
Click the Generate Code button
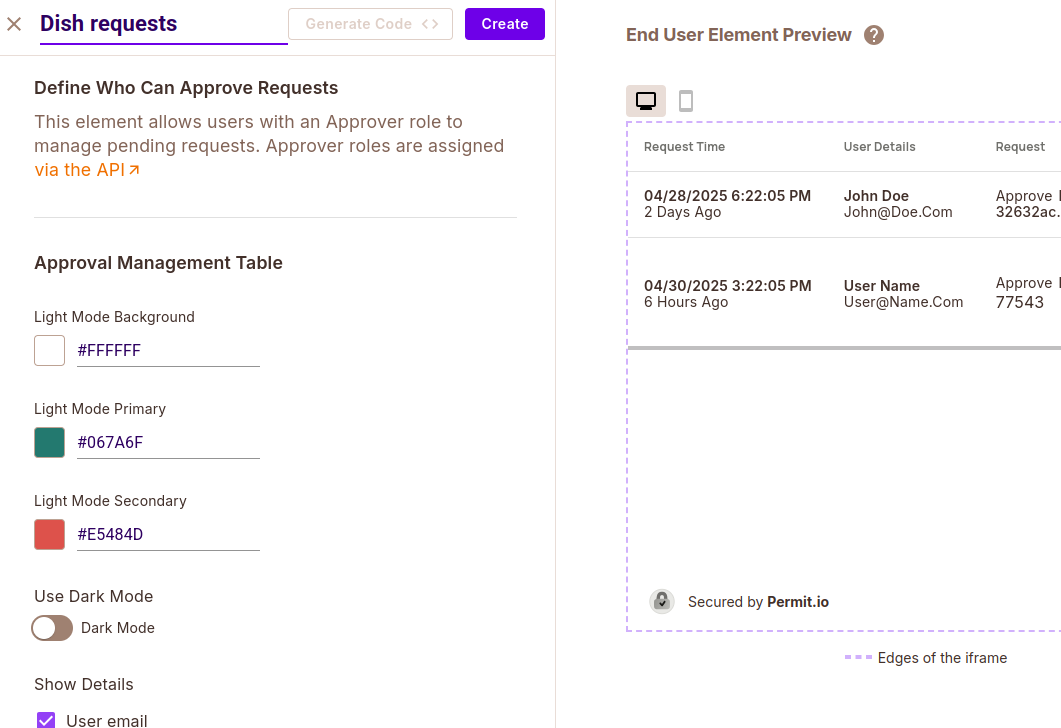(x=370, y=24)
